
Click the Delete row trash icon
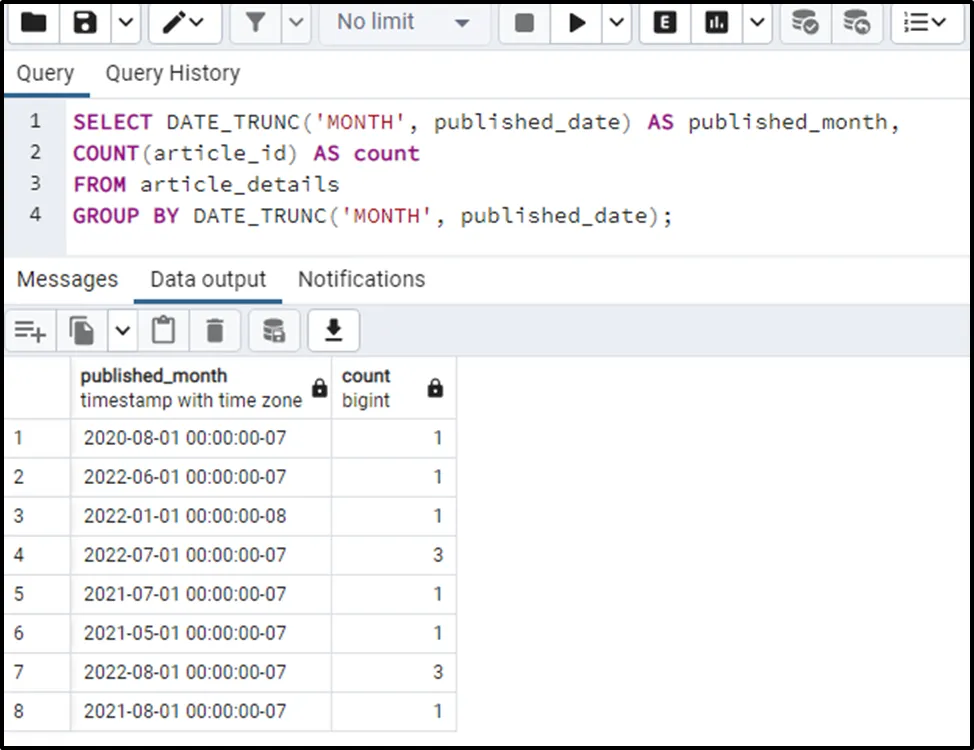pyautogui.click(x=215, y=330)
